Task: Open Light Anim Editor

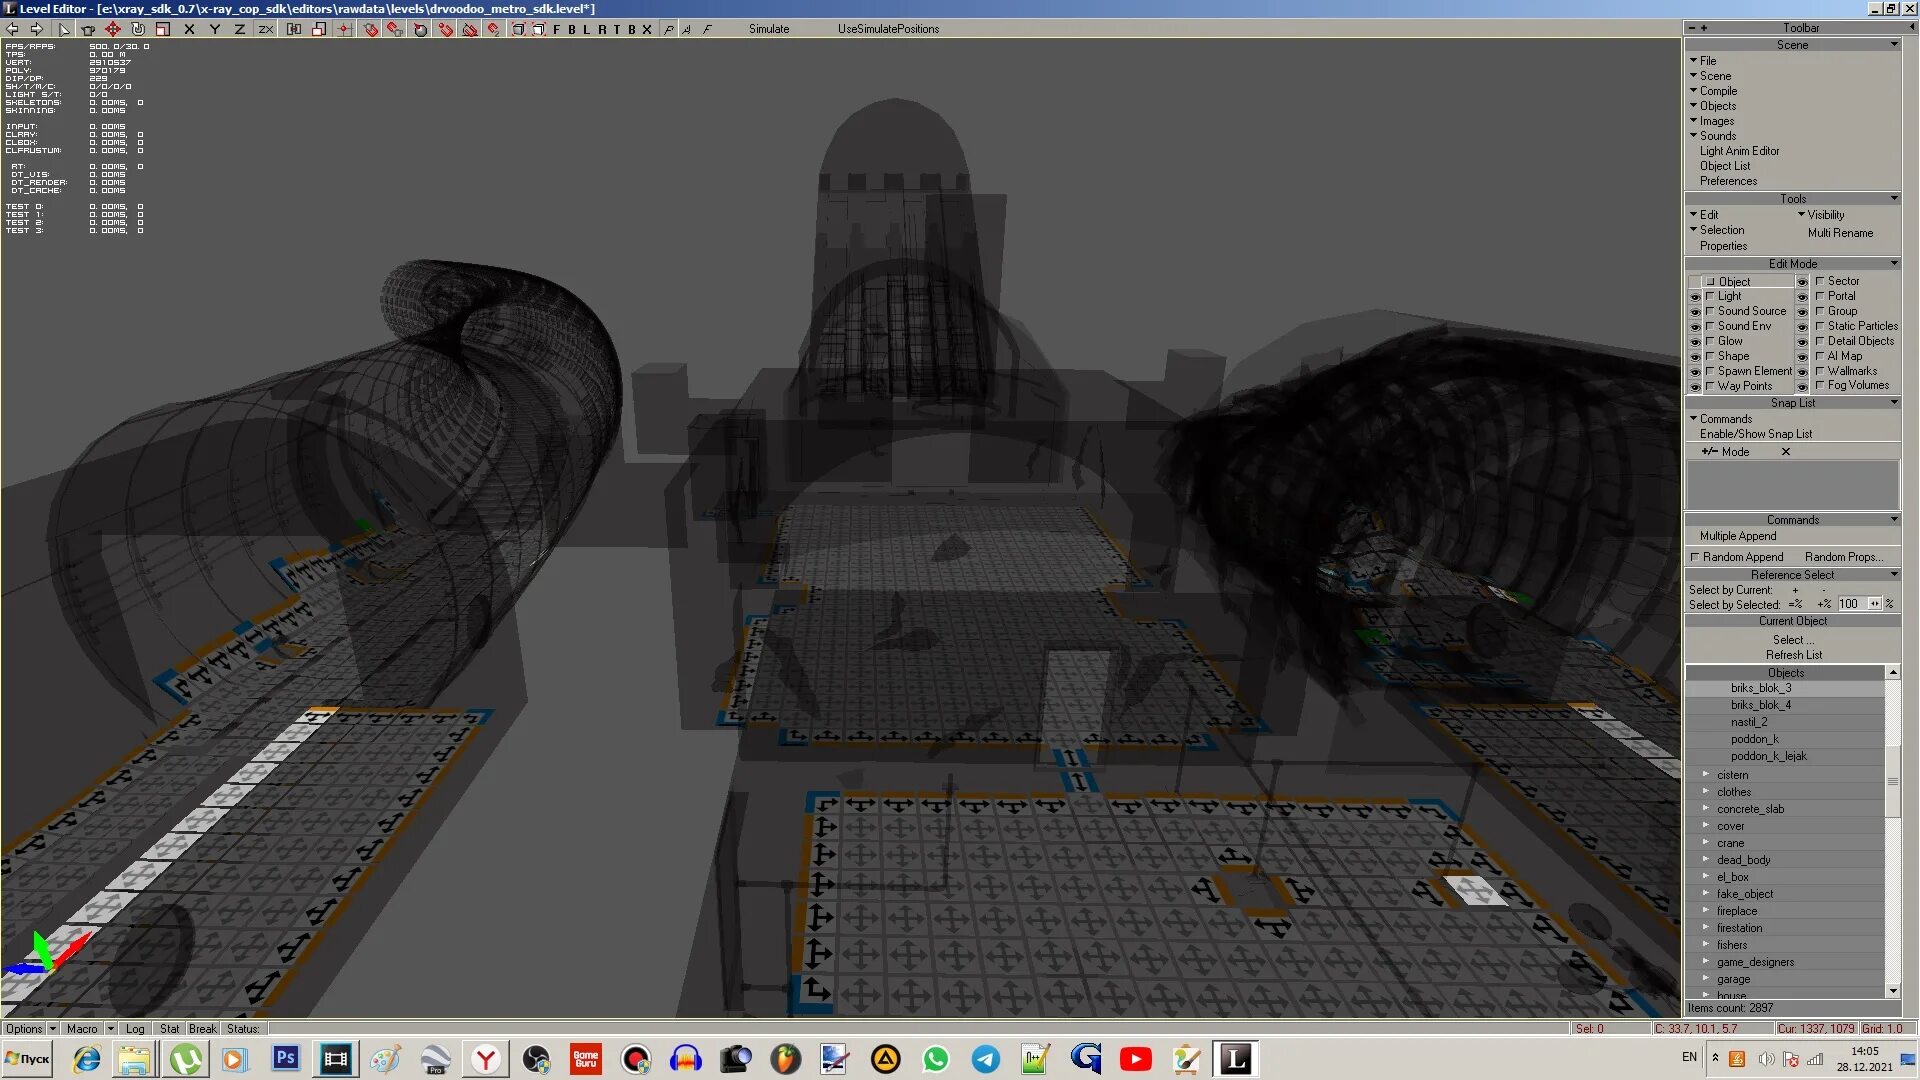Action: click(1739, 151)
